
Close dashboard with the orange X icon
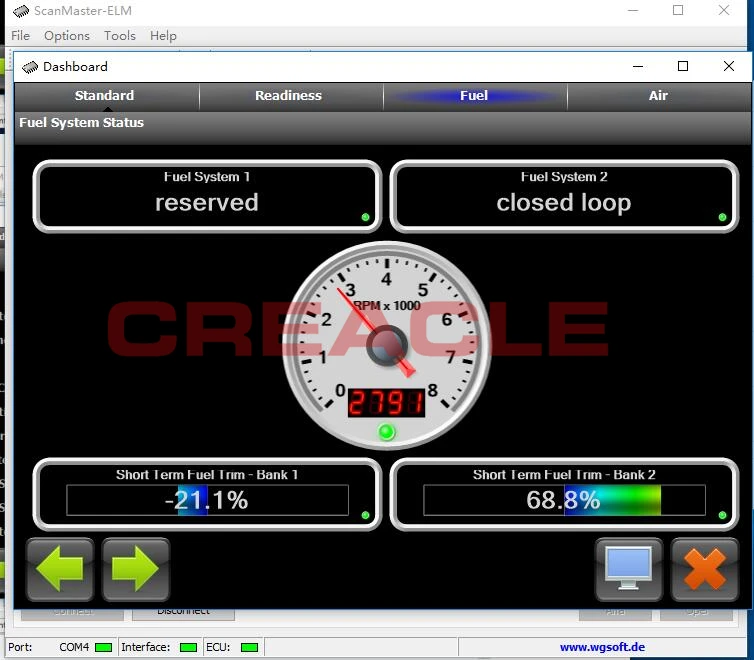tap(704, 569)
